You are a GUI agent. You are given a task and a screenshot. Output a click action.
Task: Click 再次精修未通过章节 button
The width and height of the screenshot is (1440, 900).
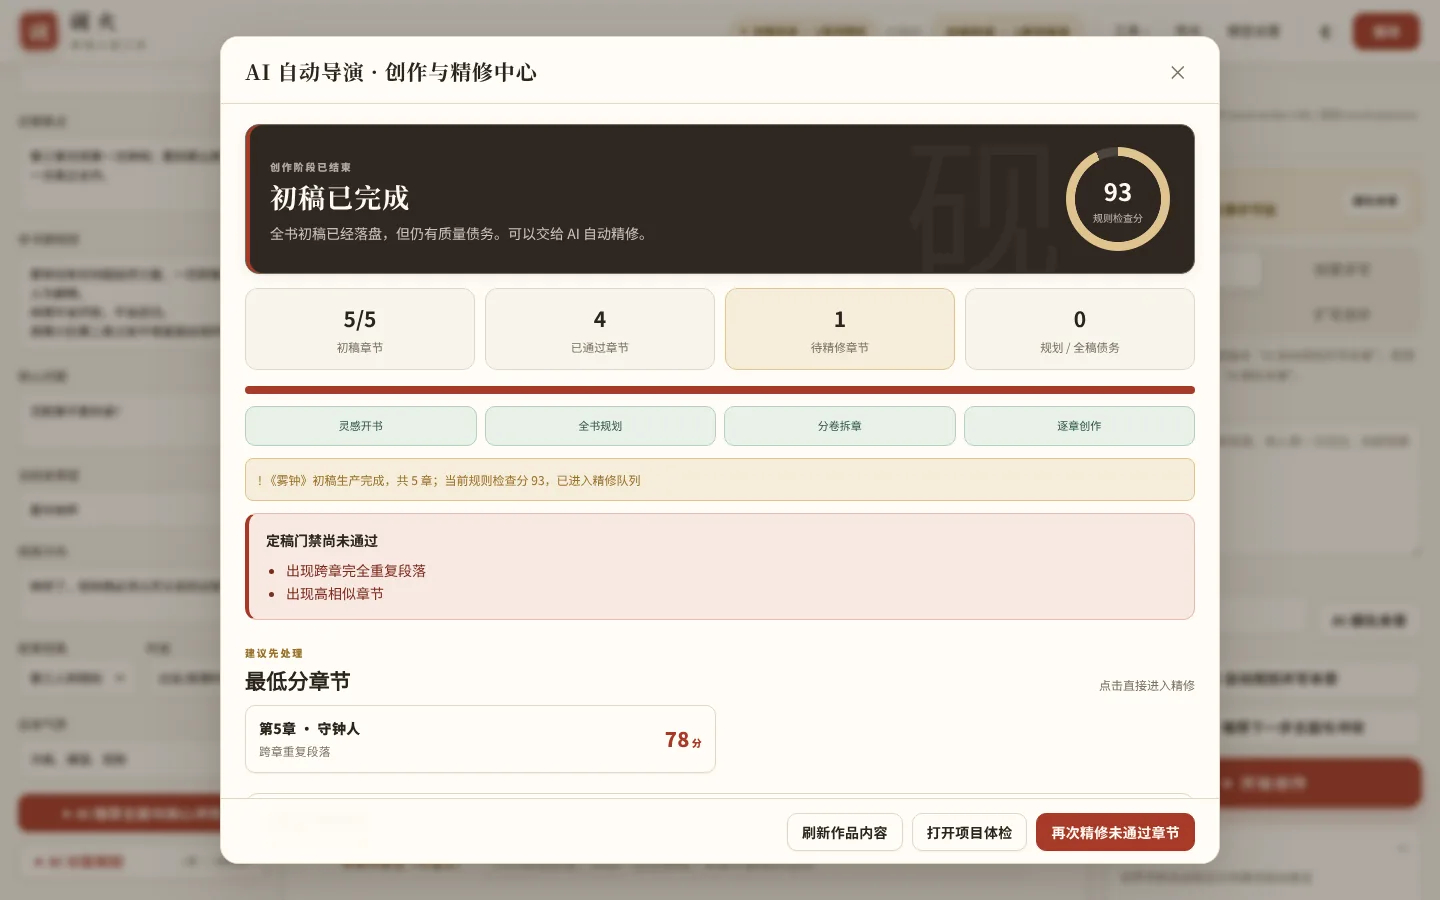pos(1115,832)
